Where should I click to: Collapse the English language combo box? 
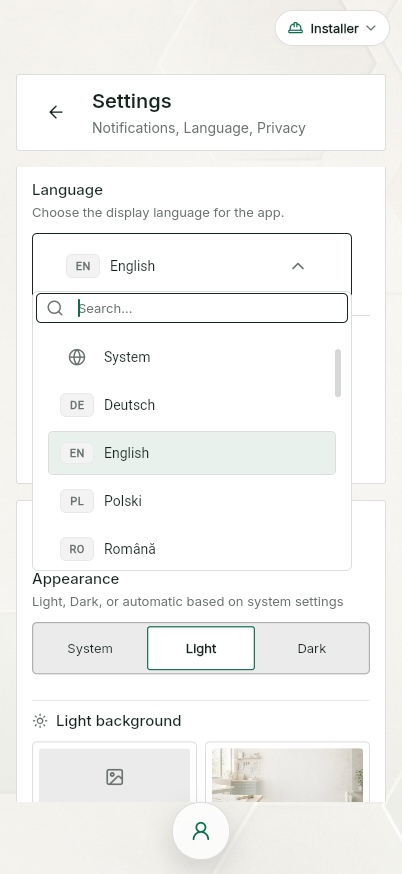(x=192, y=265)
